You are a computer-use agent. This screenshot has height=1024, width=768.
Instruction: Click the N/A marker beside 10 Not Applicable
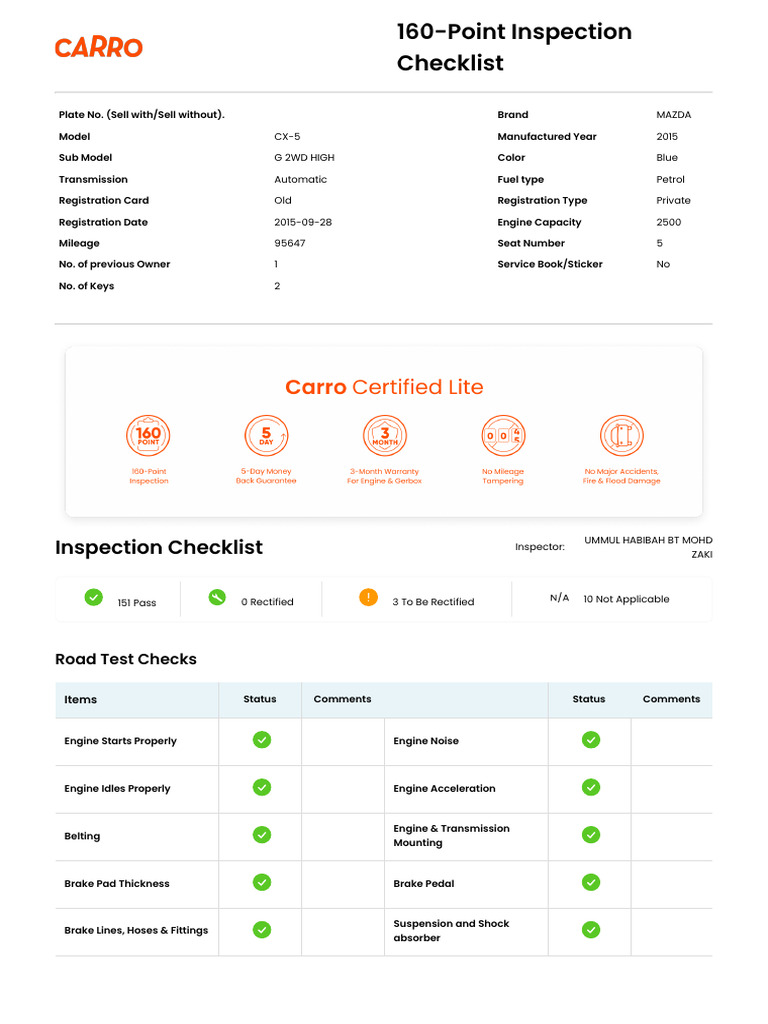(560, 598)
